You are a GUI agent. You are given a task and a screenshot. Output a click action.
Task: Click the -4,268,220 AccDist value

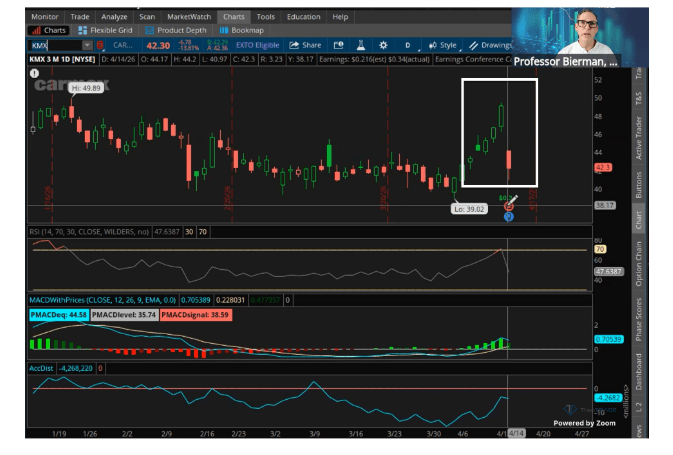(x=76, y=368)
